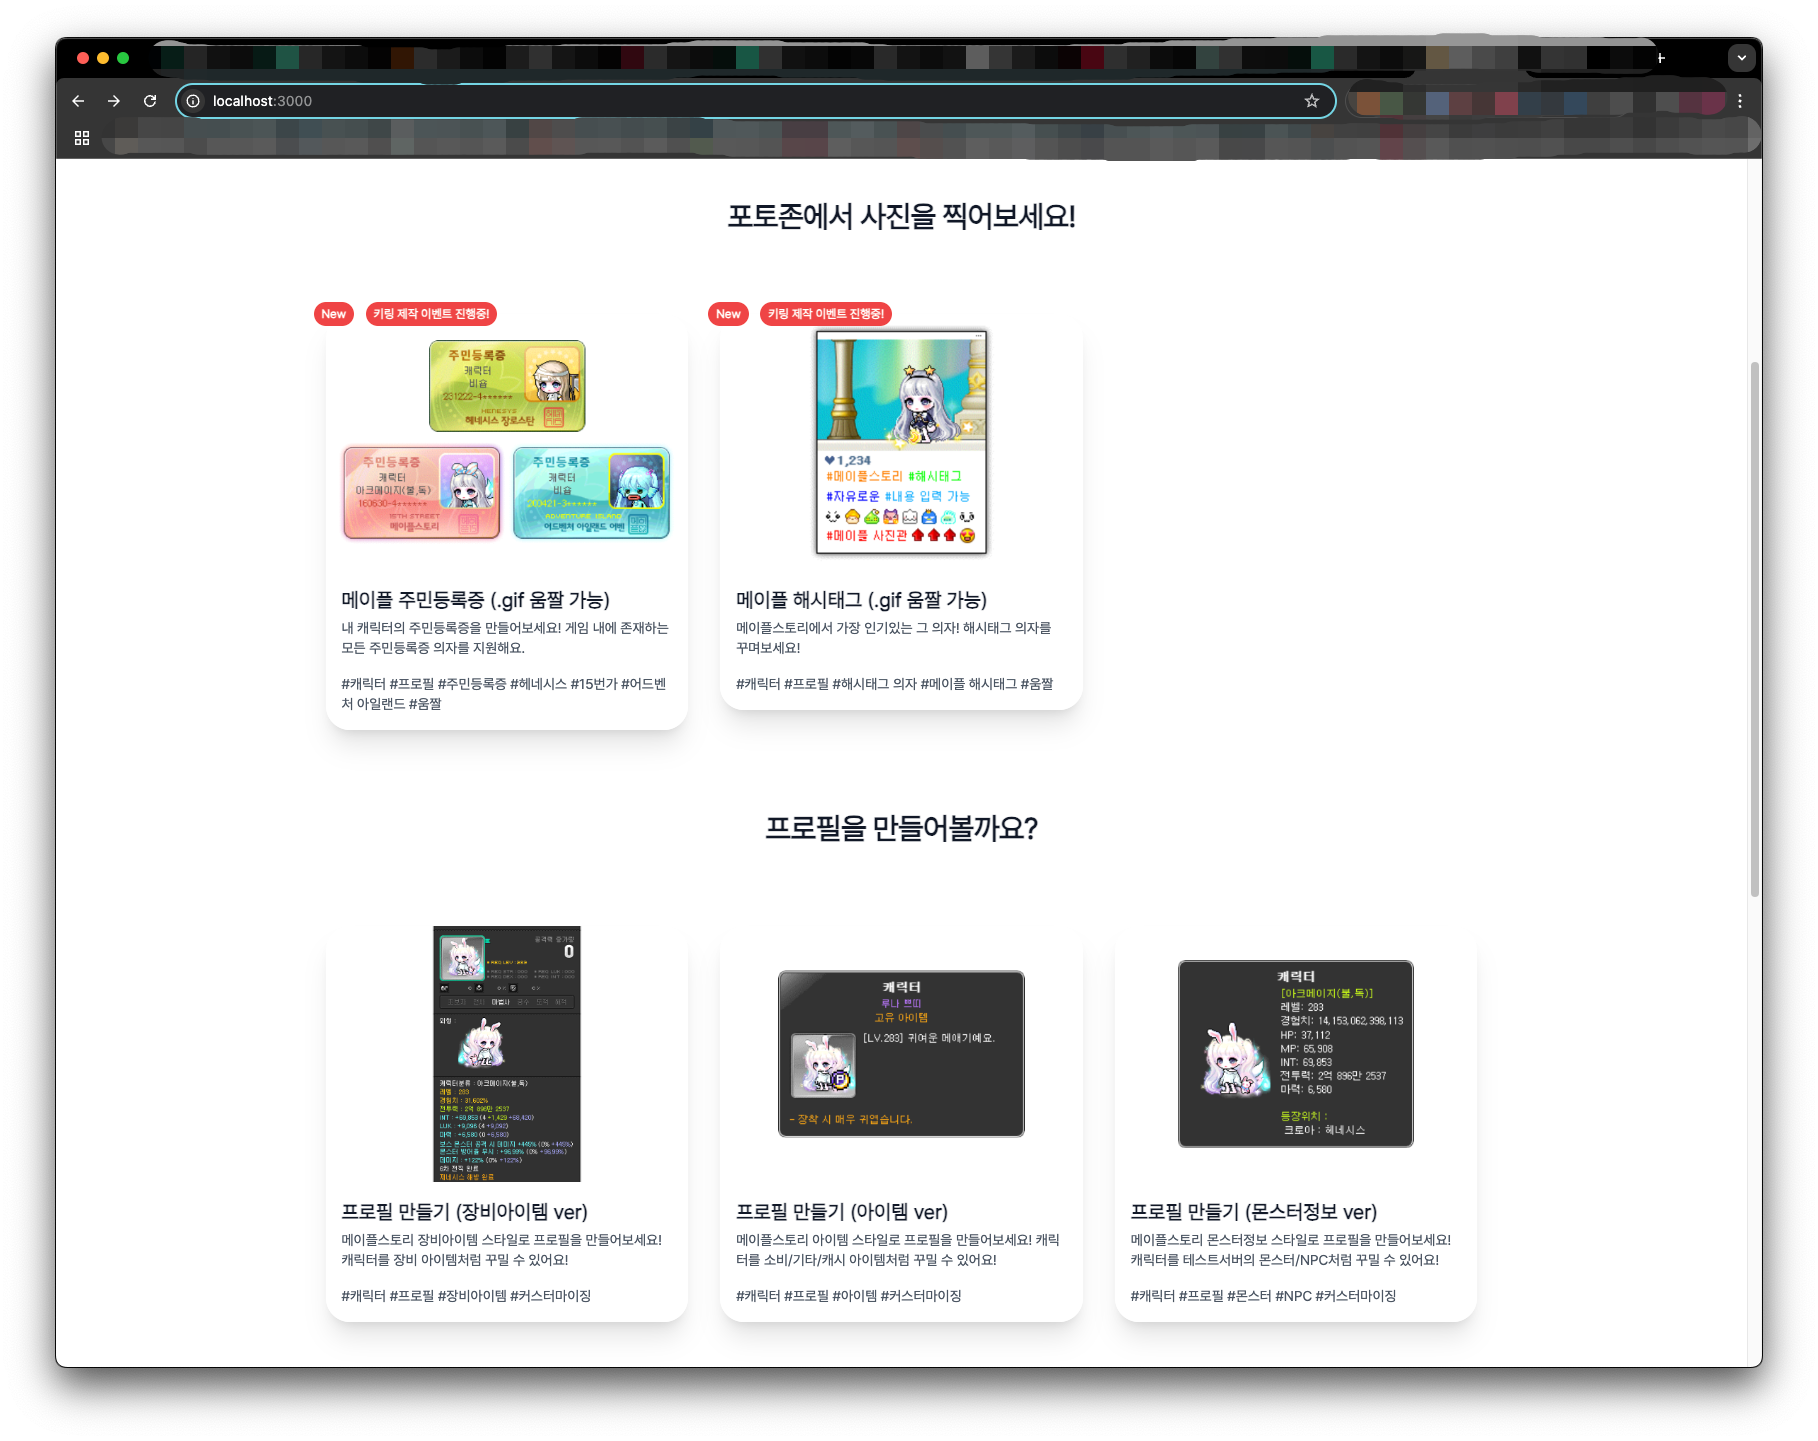Go forward with the browser forward arrow
Image resolution: width=1818 pixels, height=1441 pixels.
114,101
